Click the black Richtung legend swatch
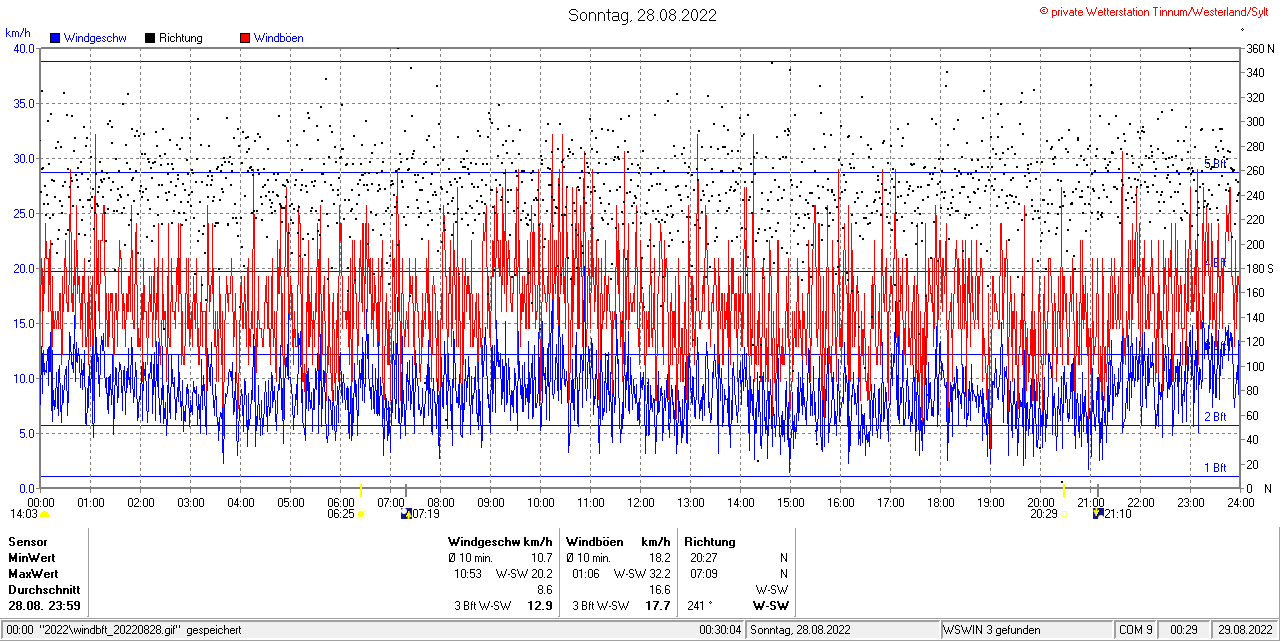Screen dimensions: 1280x641 pos(150,38)
